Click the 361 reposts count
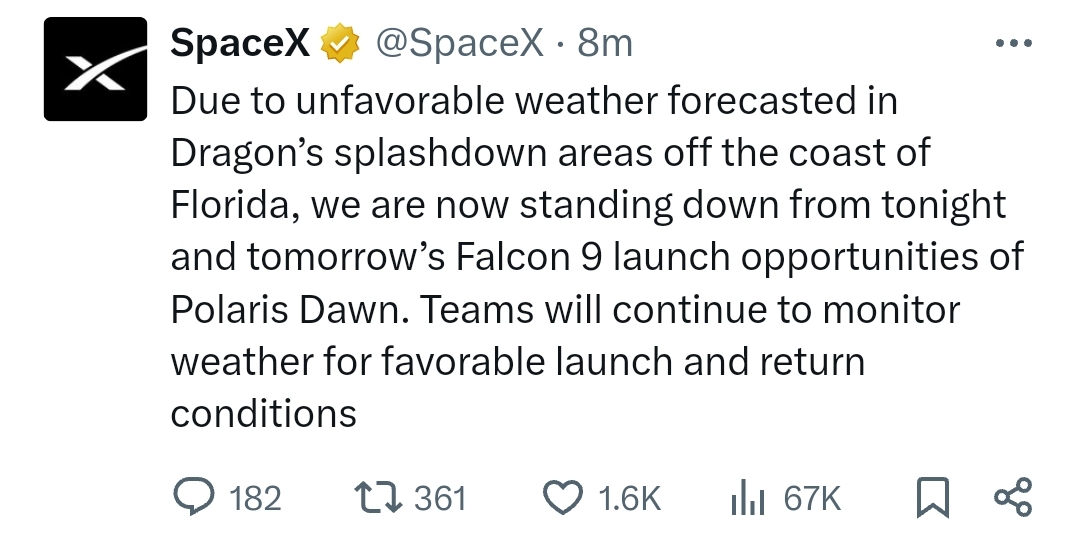This screenshot has width=1080, height=546. coord(440,498)
